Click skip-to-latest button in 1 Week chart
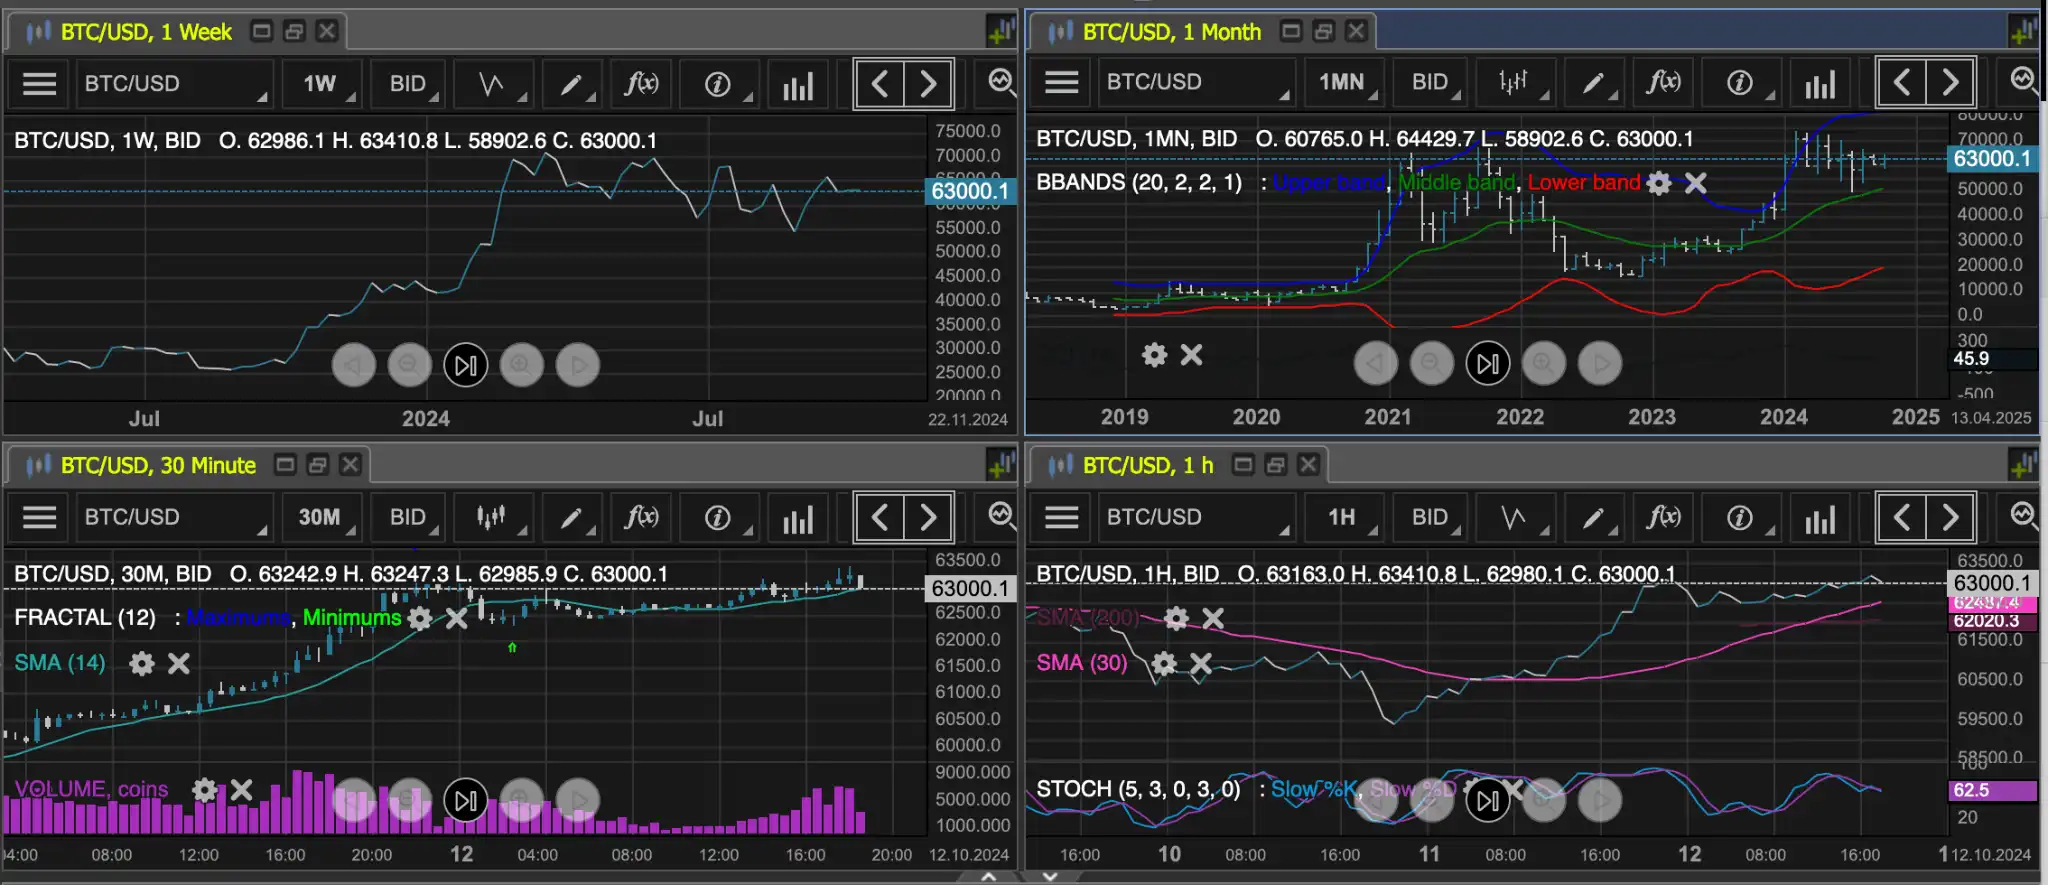The image size is (2048, 885). tap(465, 365)
